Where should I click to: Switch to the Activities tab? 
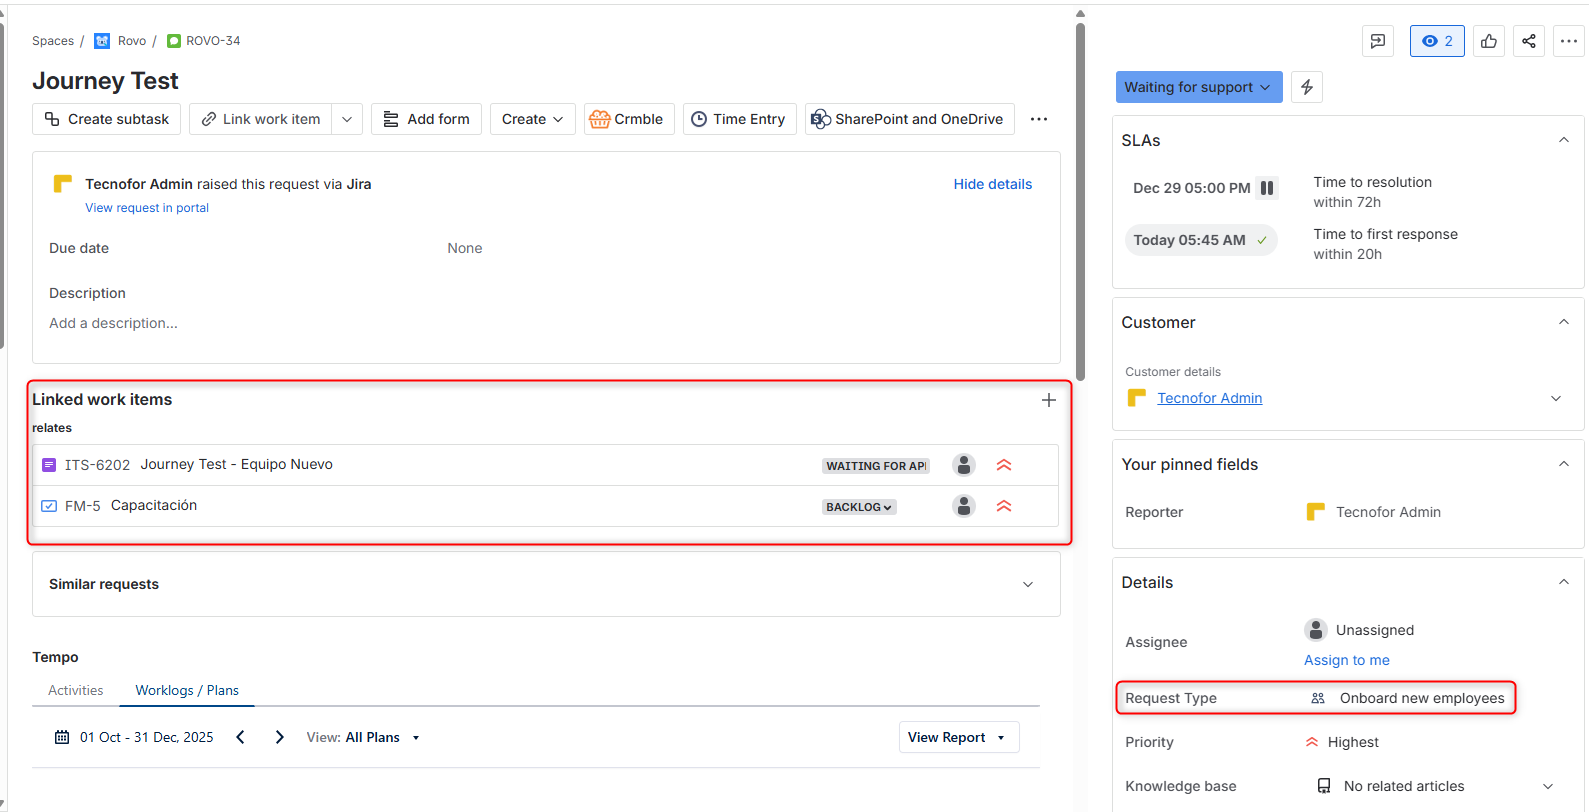point(76,690)
